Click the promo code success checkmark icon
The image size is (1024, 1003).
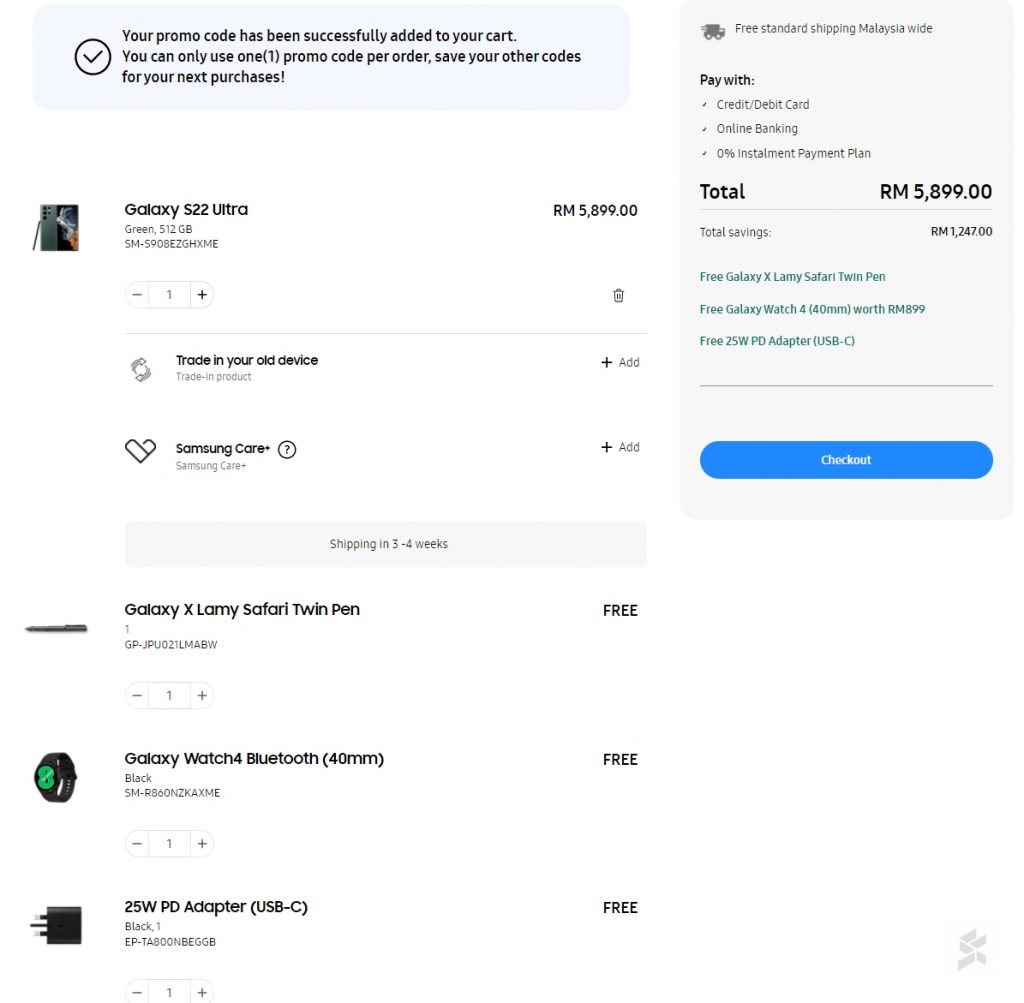(x=93, y=58)
